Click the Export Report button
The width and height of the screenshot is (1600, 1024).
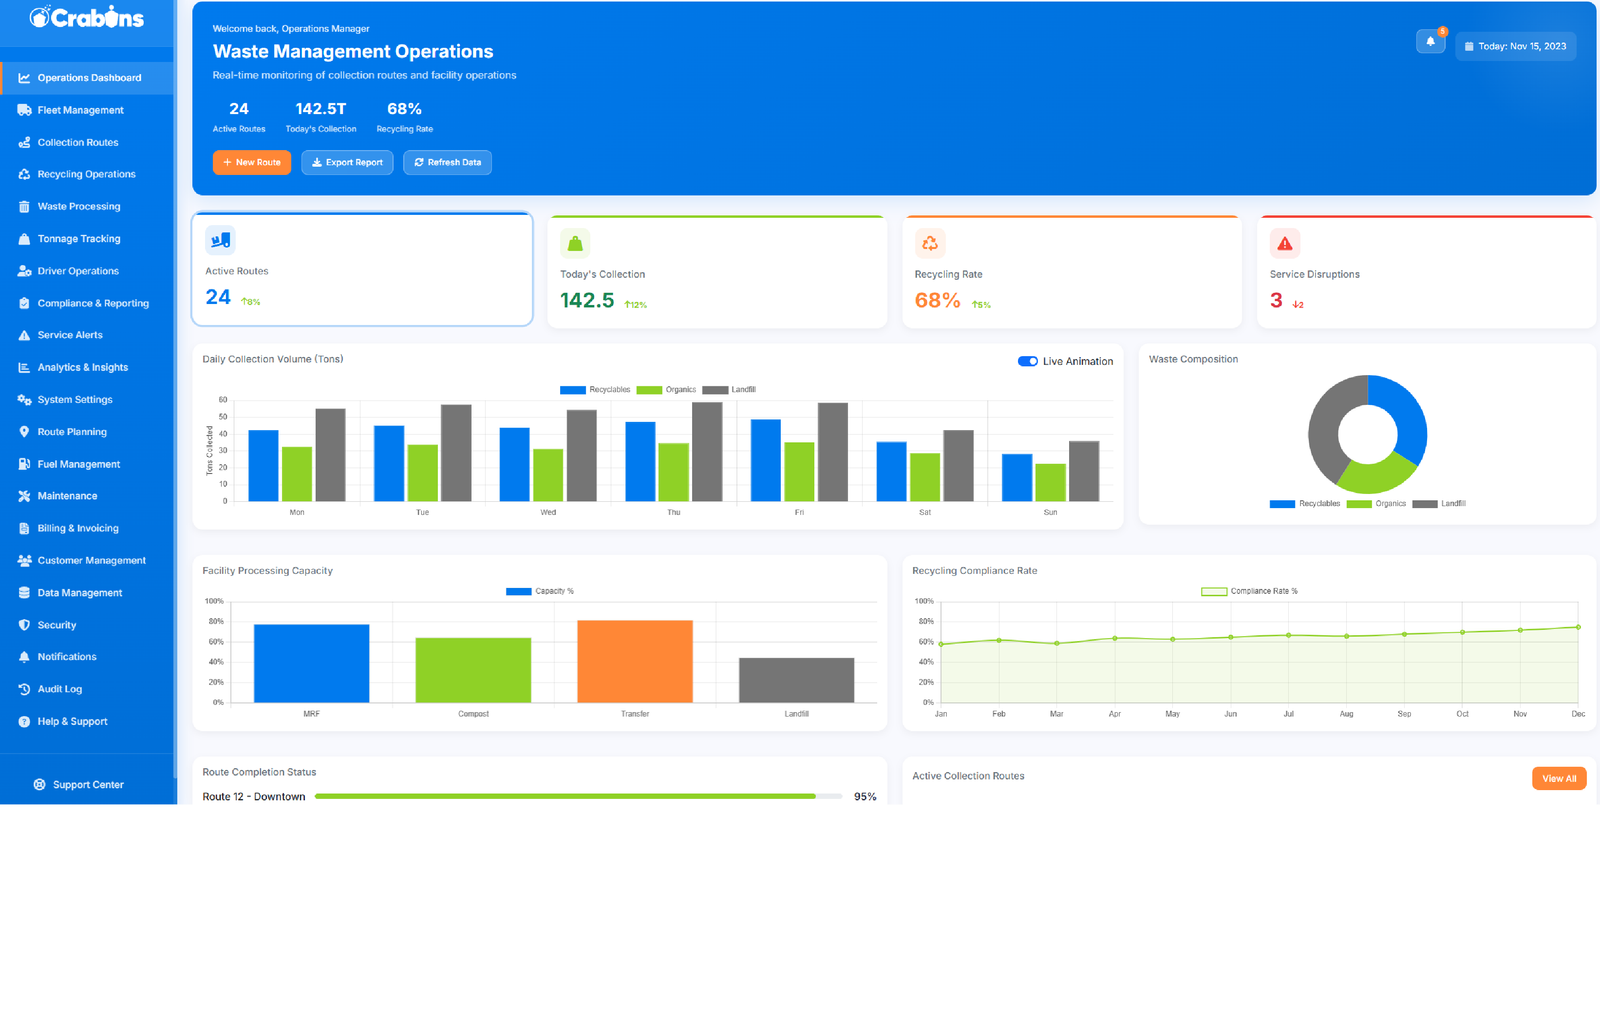347,162
